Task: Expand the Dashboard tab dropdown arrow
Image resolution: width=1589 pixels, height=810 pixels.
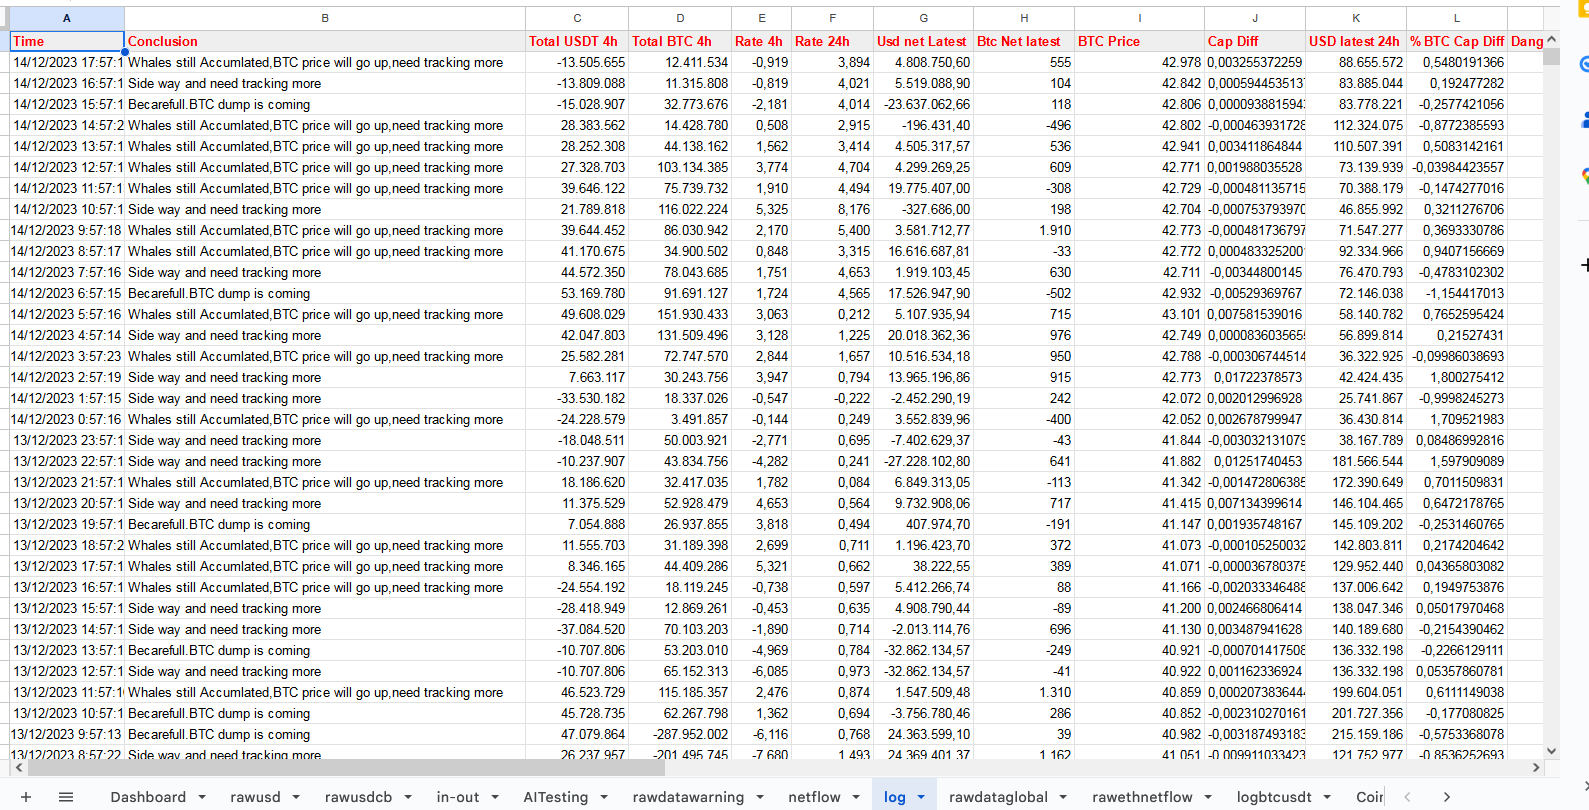Action: point(202,797)
